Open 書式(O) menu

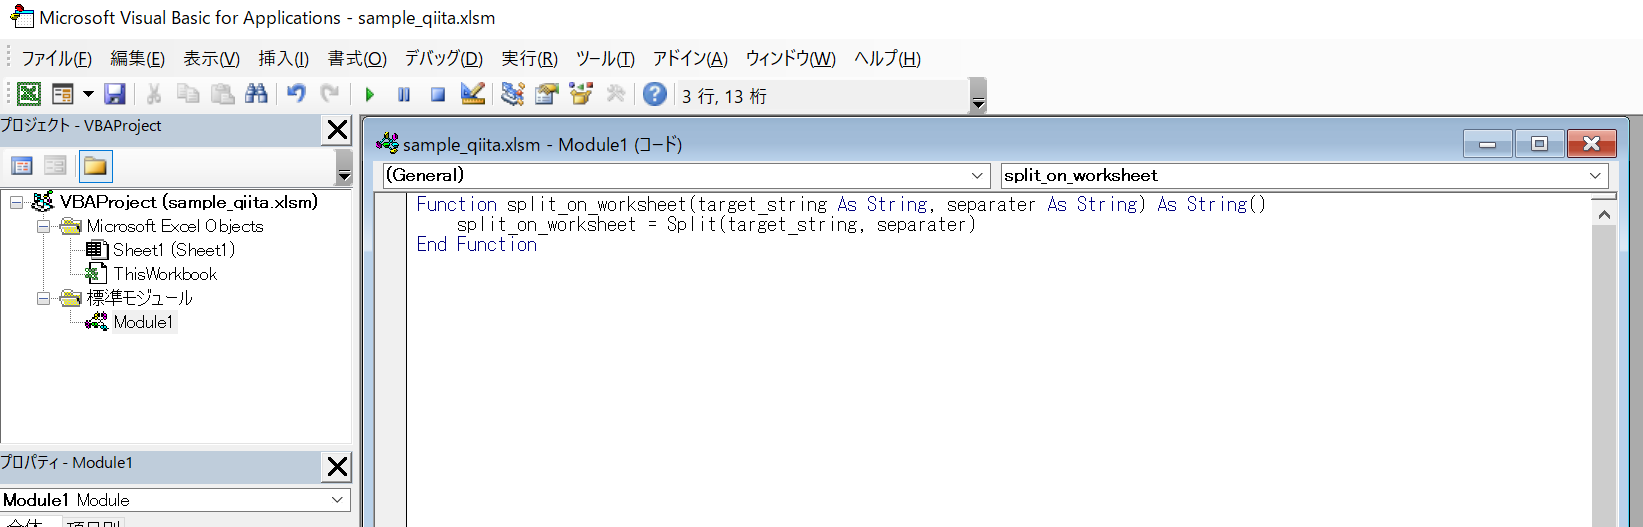[357, 59]
